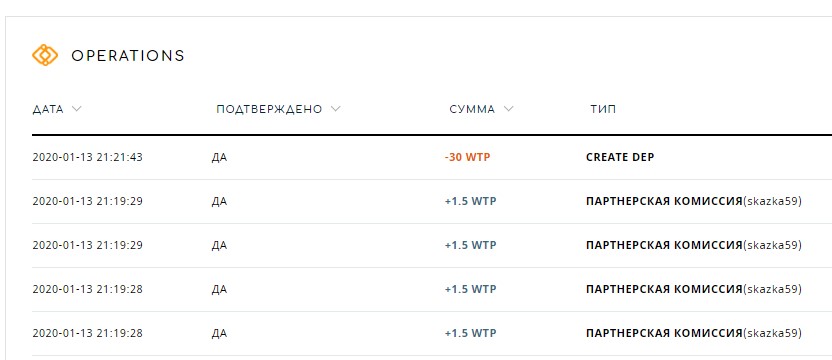Select the ПОДТВЕРЖДЕНО column header text

tap(269, 109)
